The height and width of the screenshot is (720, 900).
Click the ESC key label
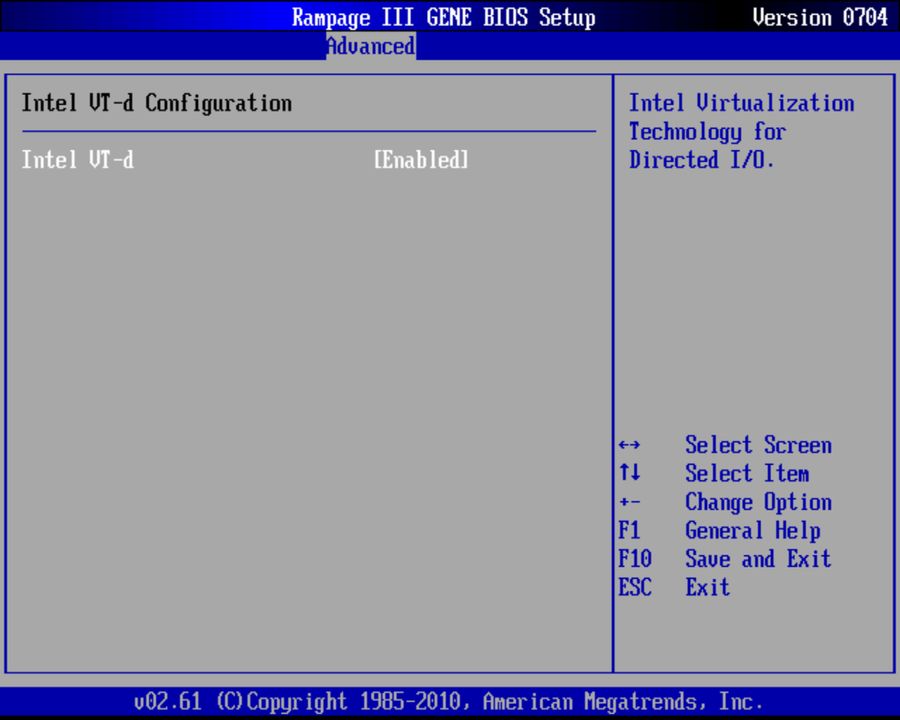635,587
